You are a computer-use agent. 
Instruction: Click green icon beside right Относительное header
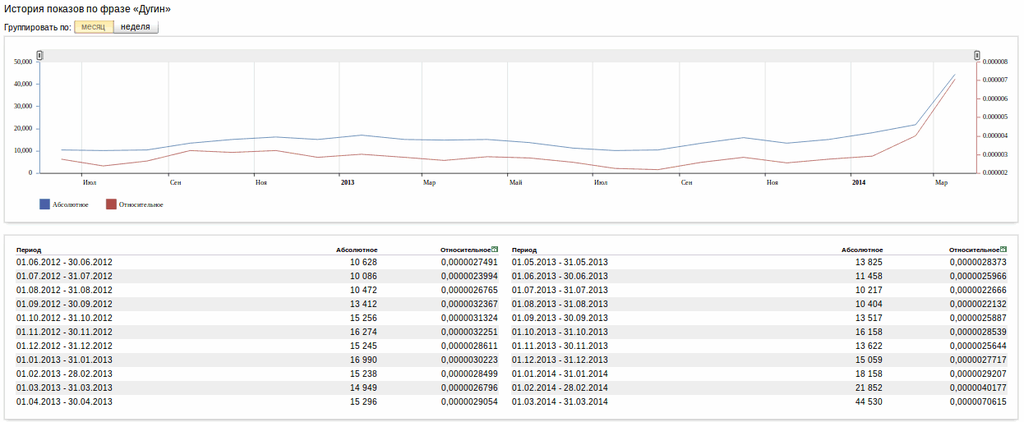(x=1003, y=248)
